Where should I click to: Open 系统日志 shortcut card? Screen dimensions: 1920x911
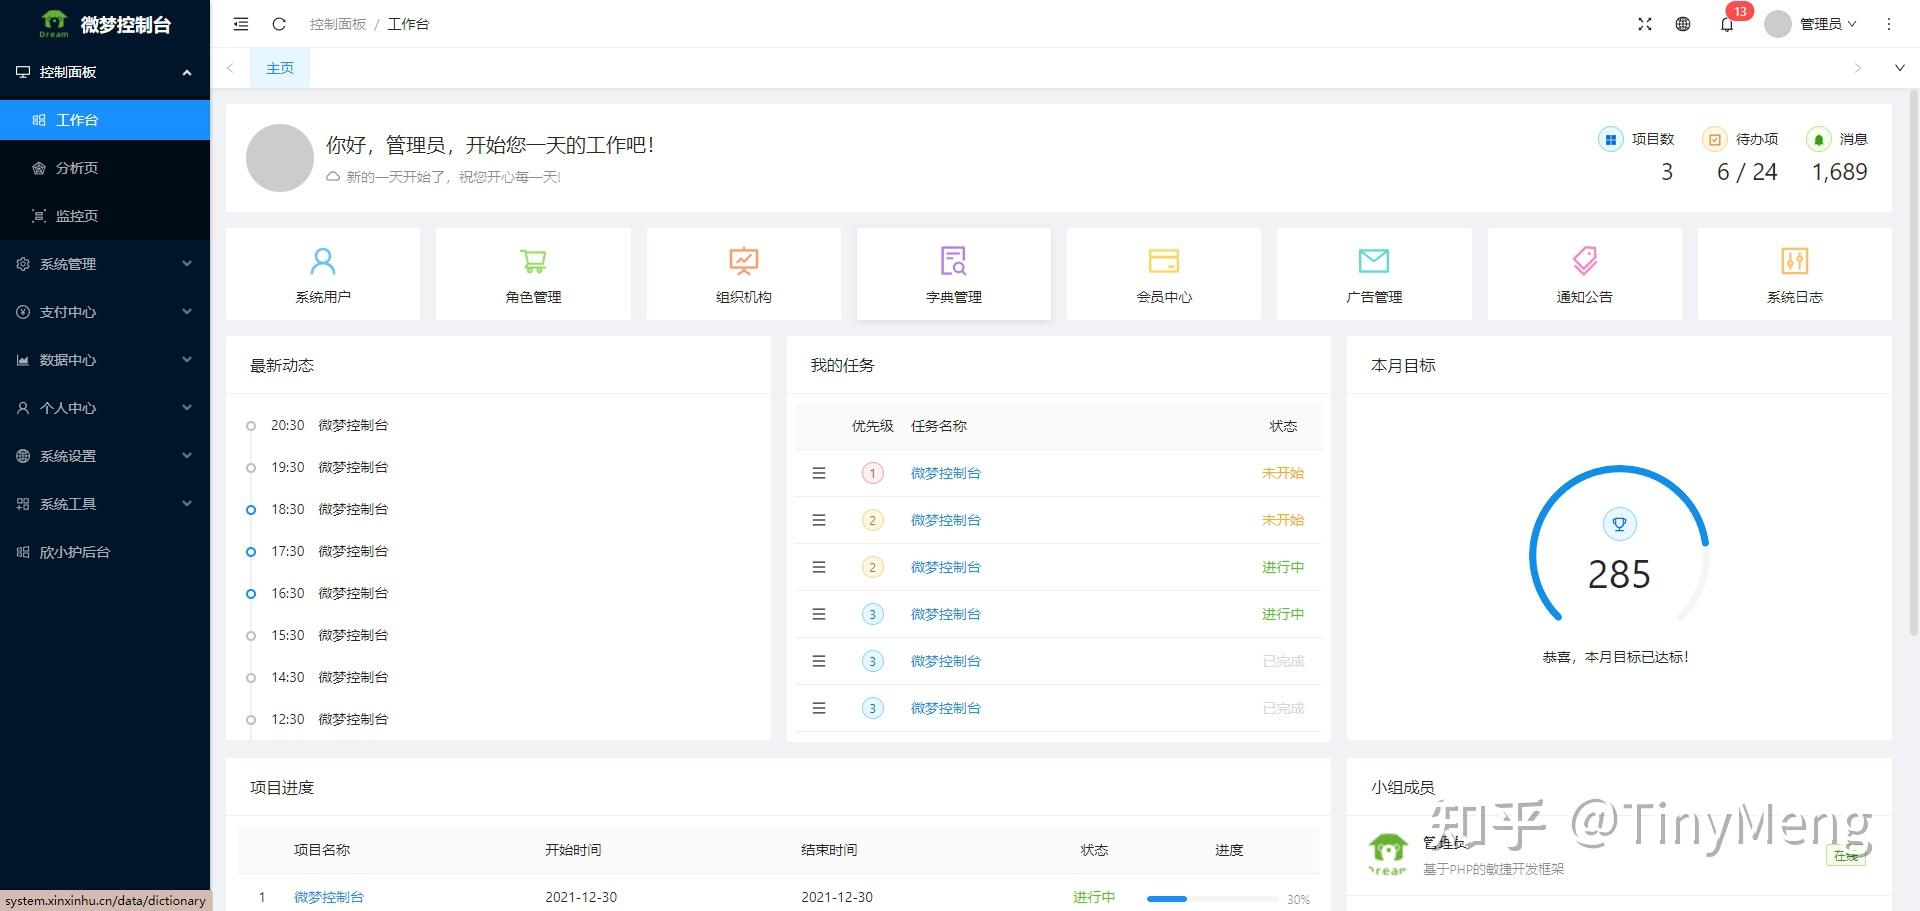pyautogui.click(x=1795, y=274)
